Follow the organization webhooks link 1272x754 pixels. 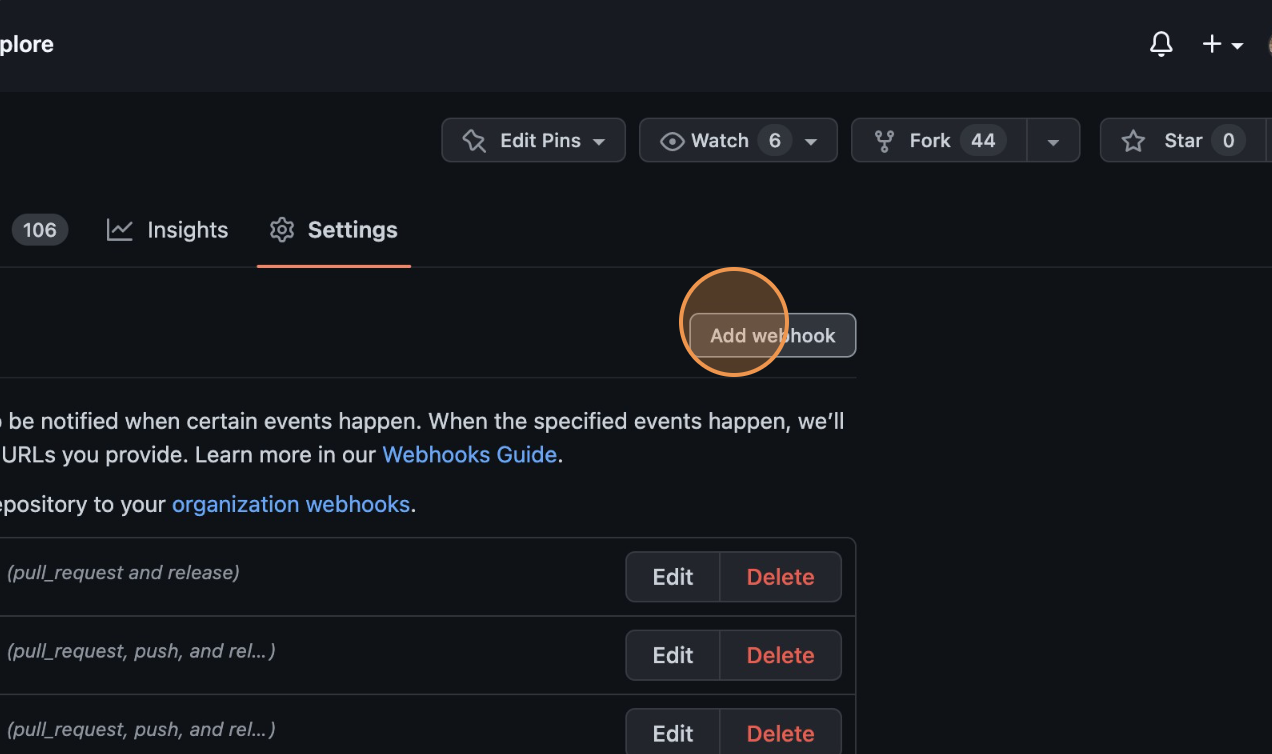click(291, 504)
